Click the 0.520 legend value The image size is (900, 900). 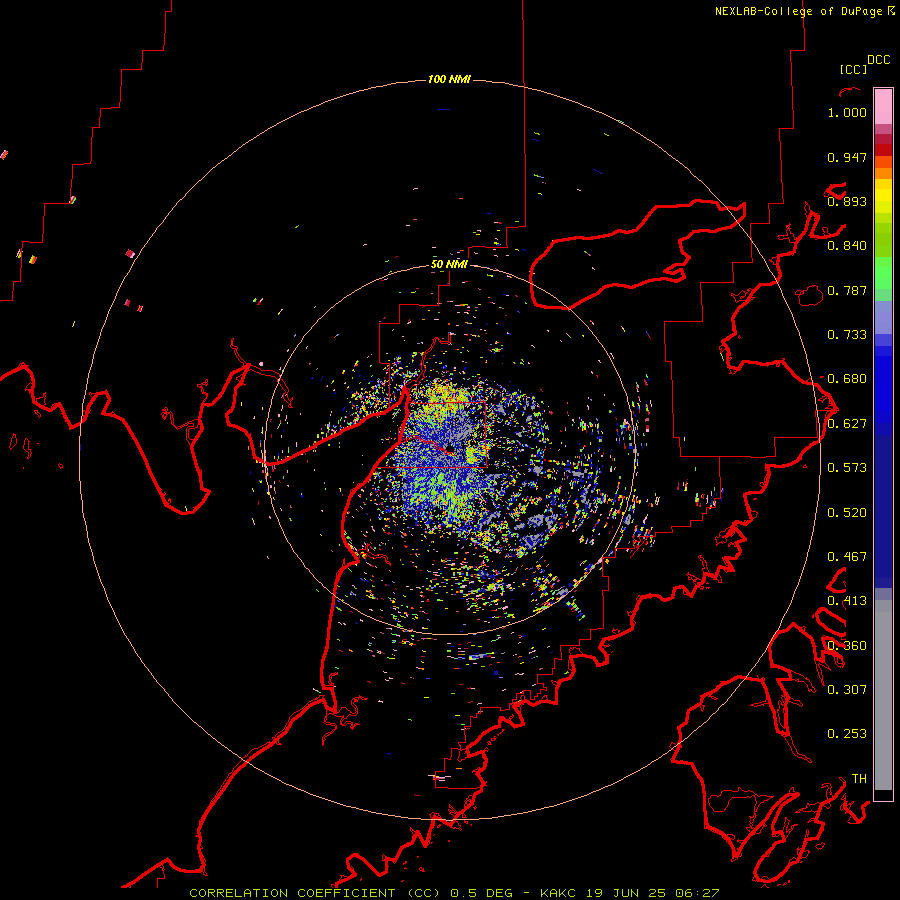tap(847, 513)
